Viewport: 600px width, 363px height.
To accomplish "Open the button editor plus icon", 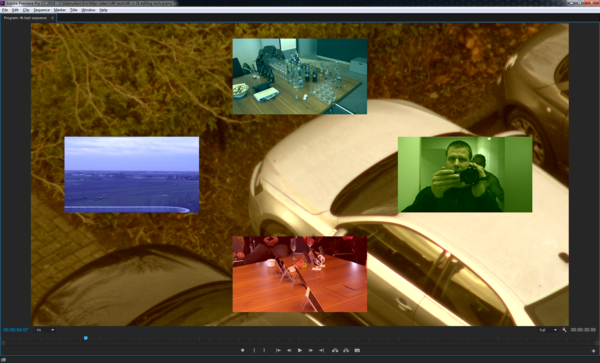I will pos(593,351).
